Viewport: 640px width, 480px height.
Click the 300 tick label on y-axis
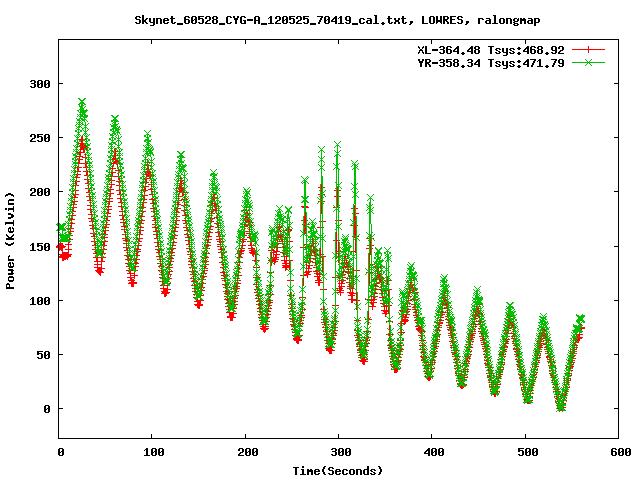[x=40, y=84]
